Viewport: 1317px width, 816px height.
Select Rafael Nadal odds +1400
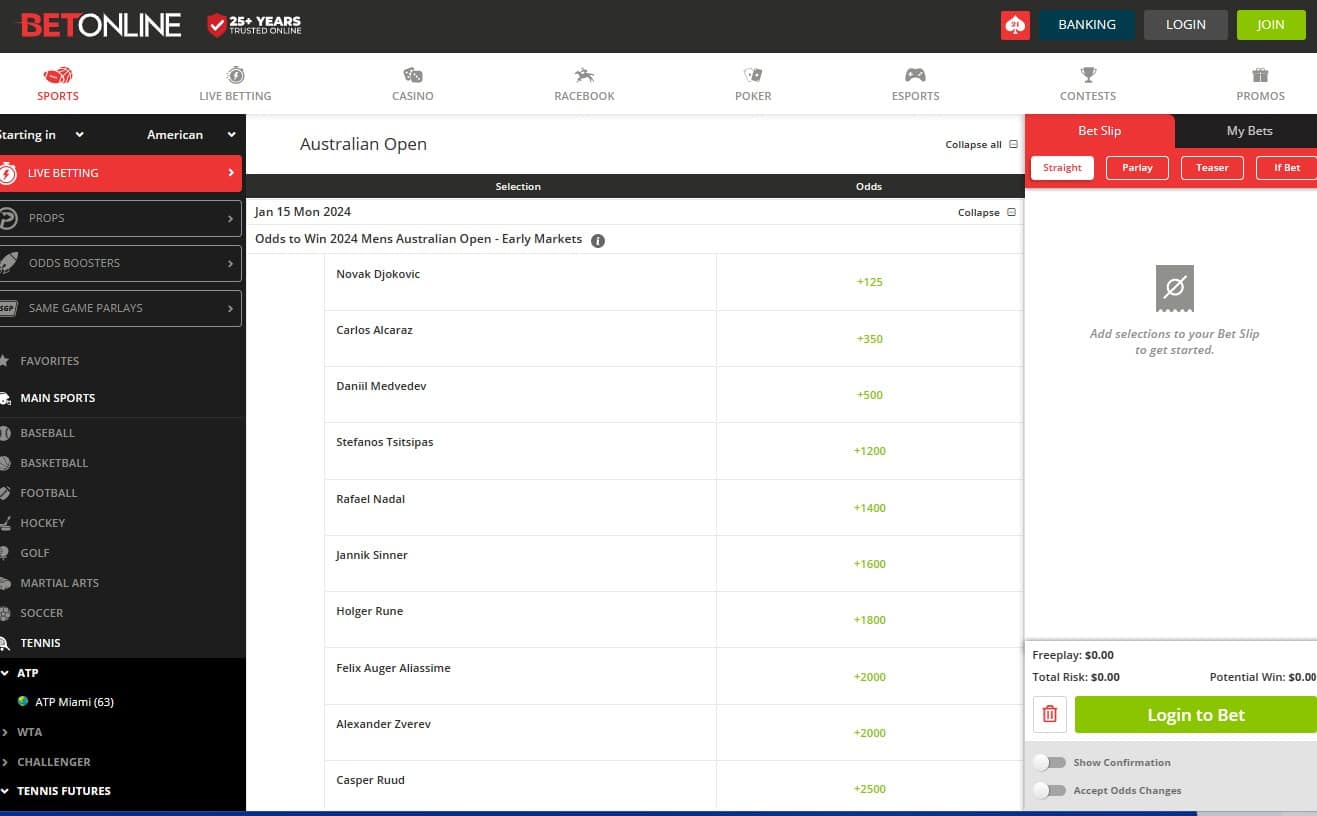(x=870, y=508)
